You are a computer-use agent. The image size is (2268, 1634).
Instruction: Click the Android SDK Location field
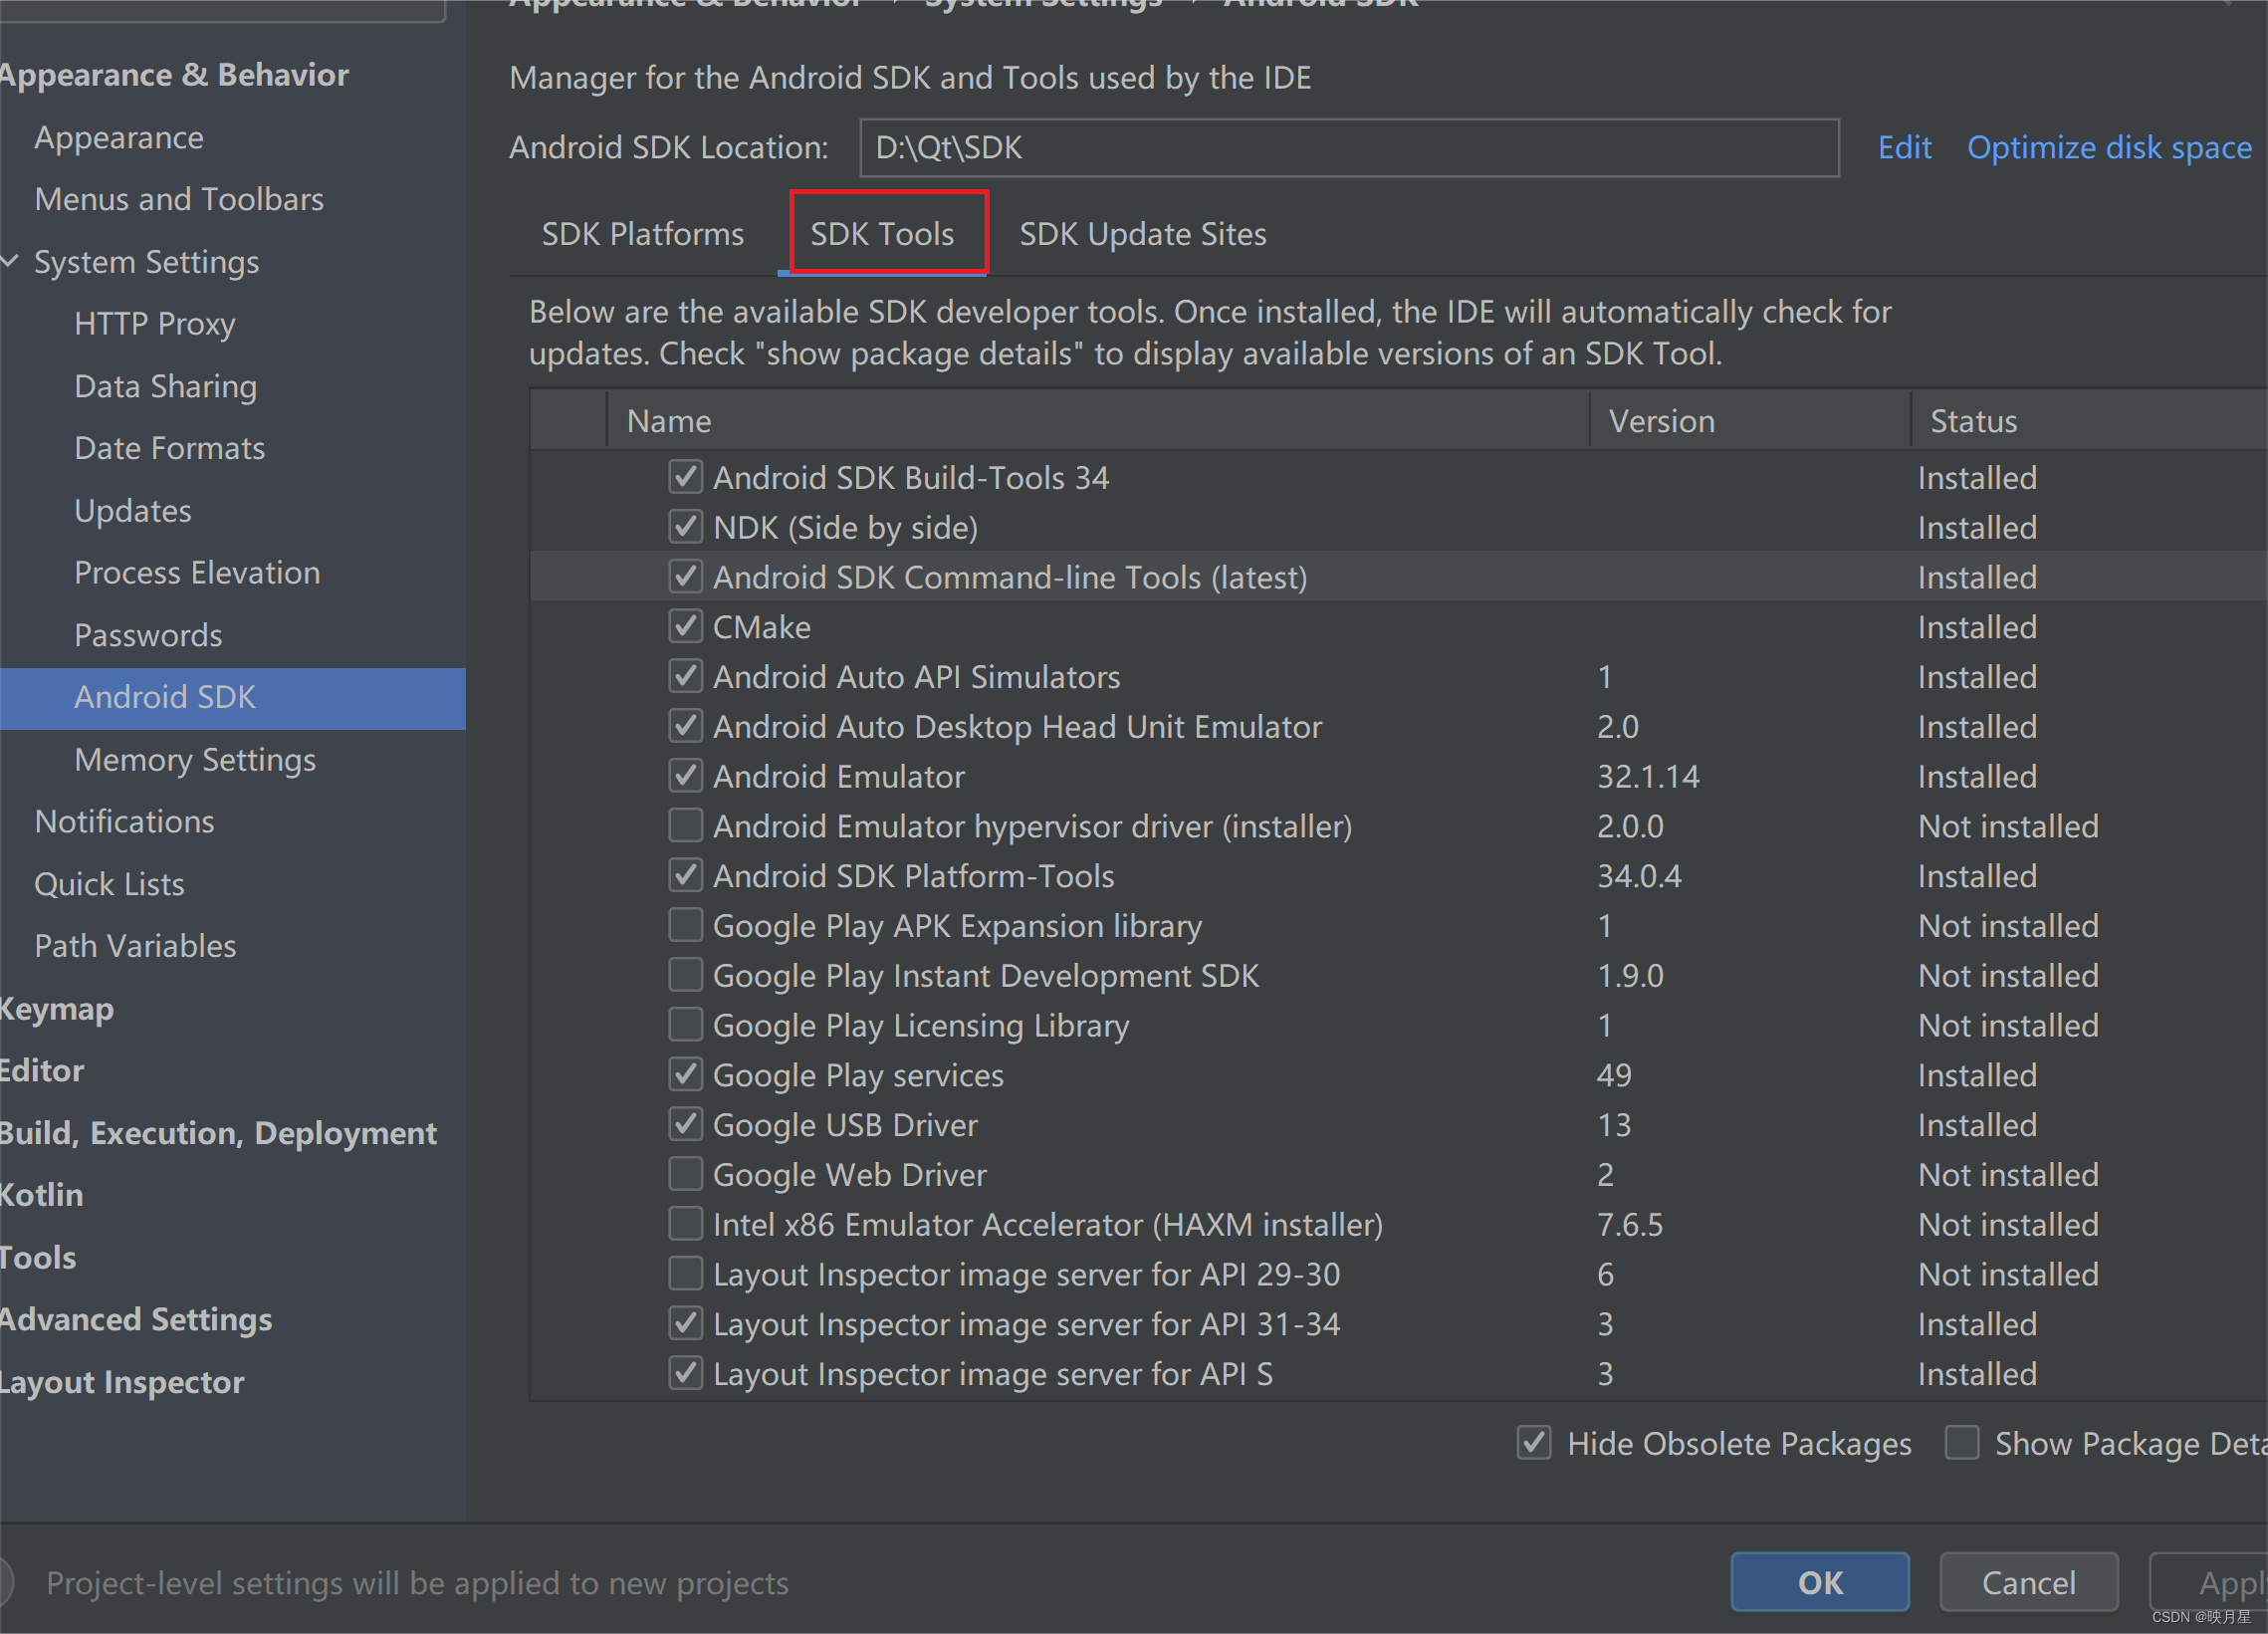coord(1348,148)
